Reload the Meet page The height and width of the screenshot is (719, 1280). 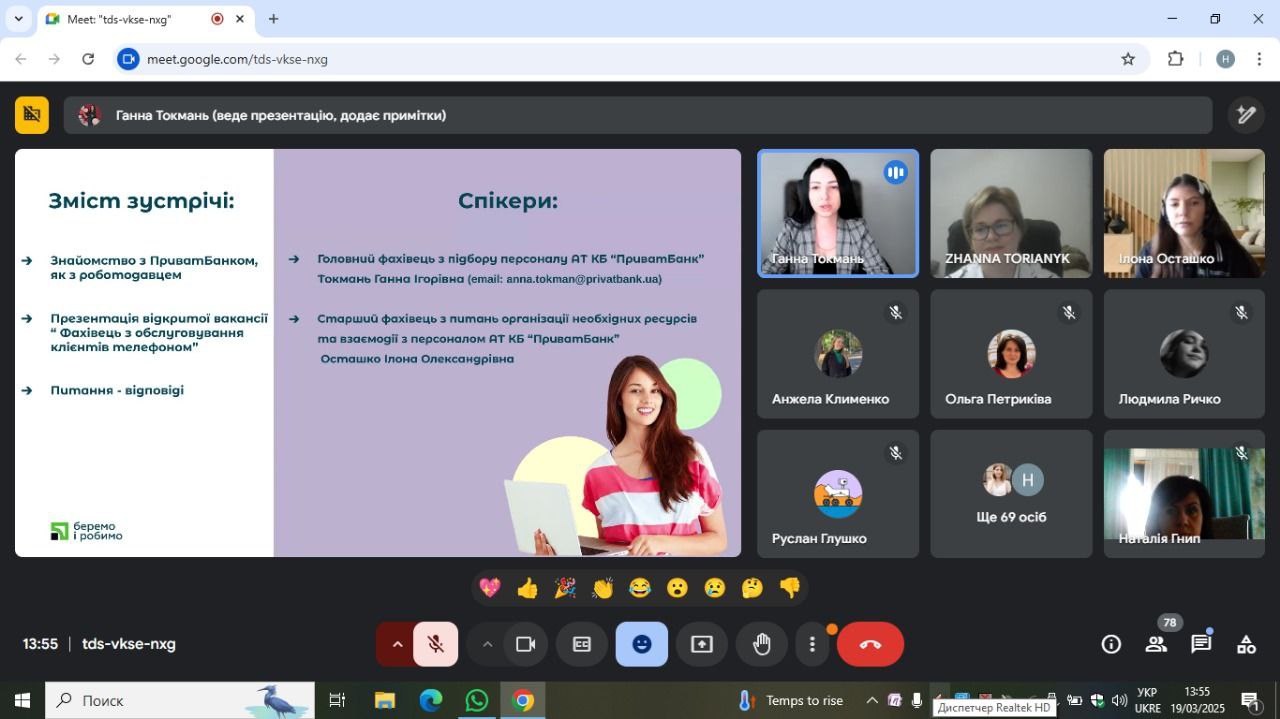click(88, 59)
